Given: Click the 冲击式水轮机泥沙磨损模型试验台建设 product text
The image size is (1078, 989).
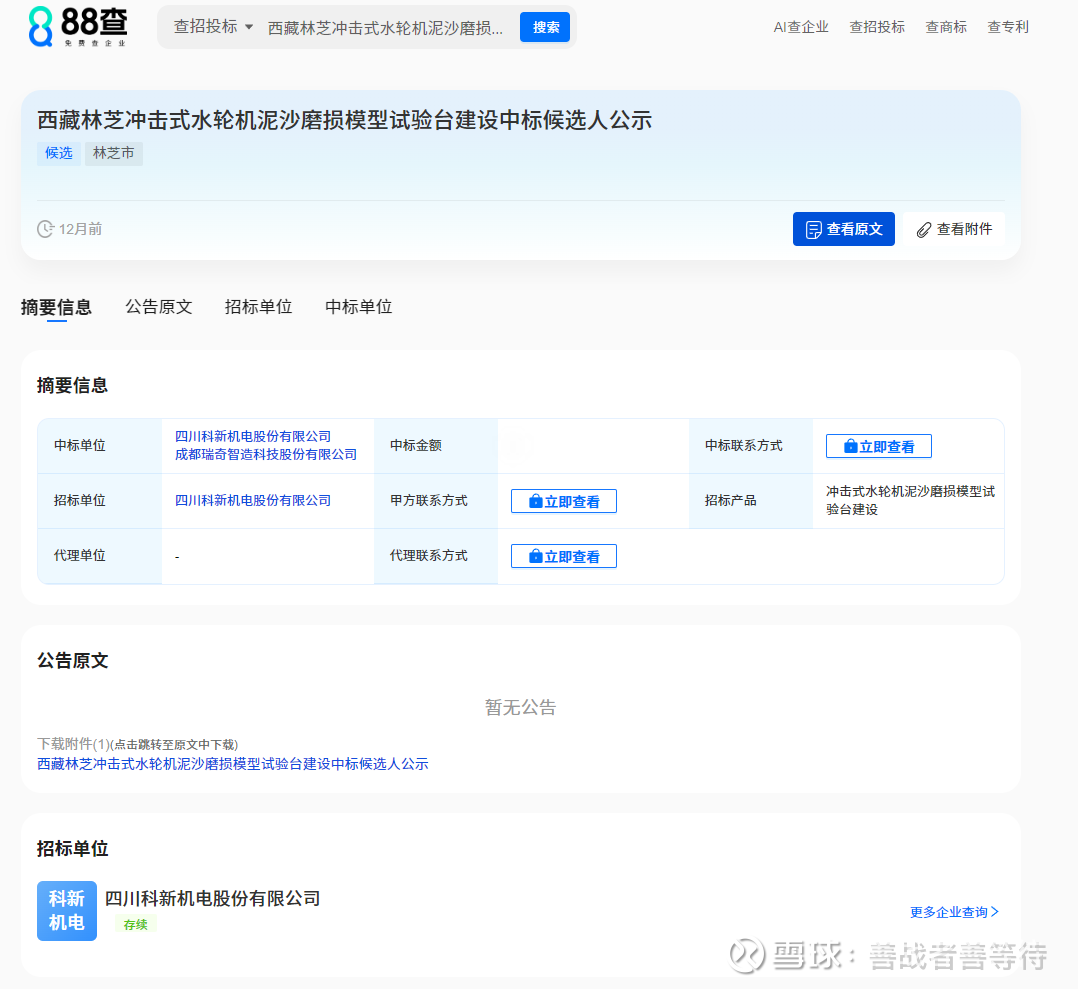Looking at the screenshot, I should [910, 500].
